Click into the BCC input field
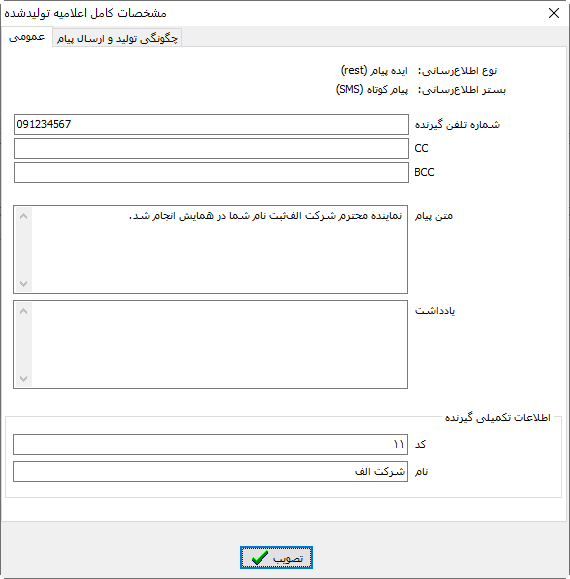 (x=211, y=172)
